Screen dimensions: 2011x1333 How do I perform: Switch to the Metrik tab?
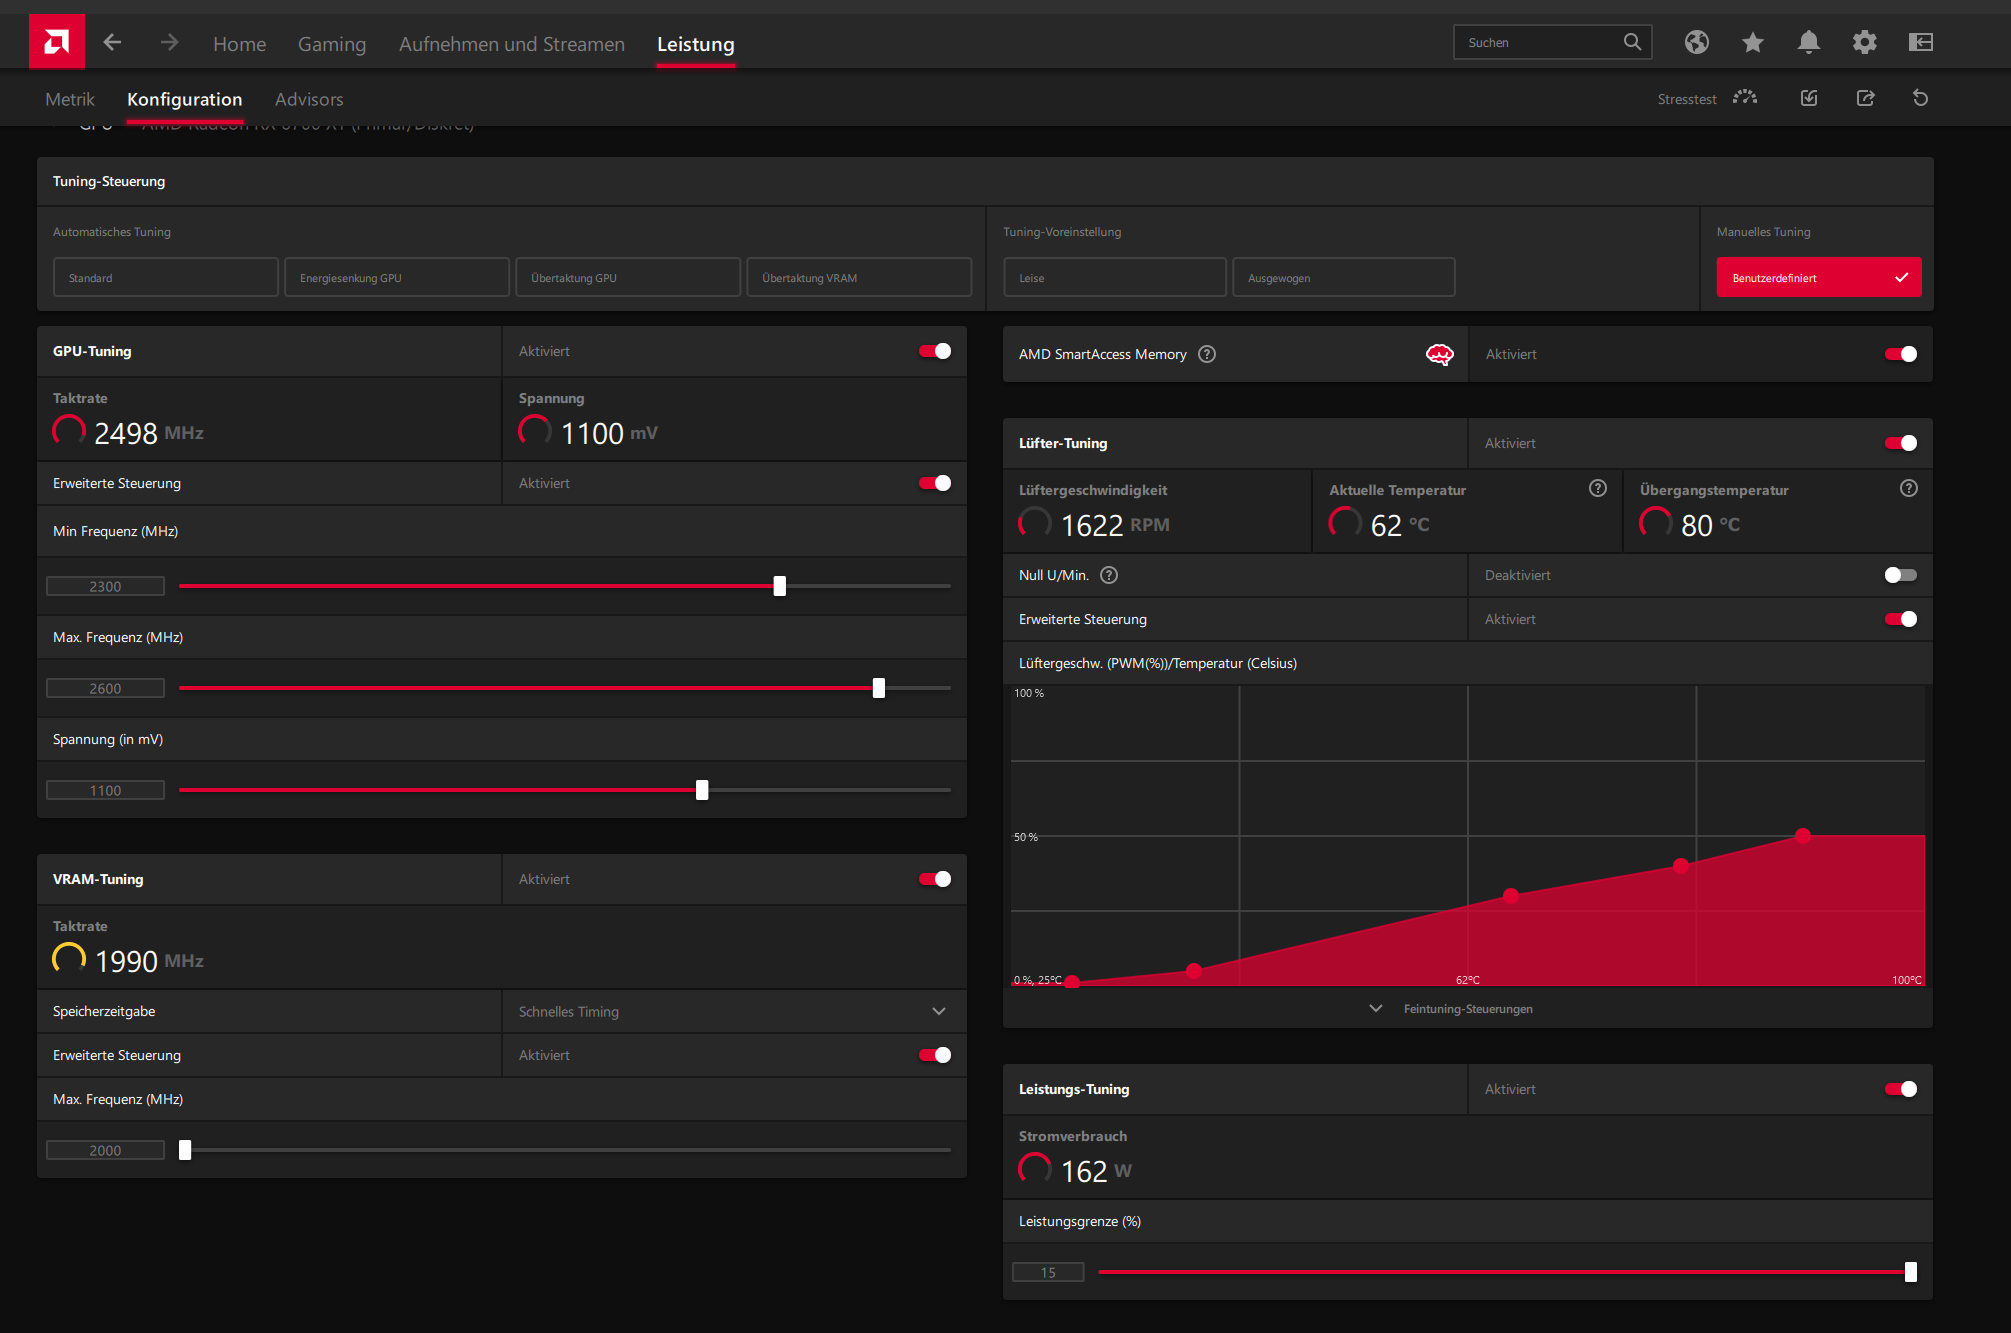70,99
